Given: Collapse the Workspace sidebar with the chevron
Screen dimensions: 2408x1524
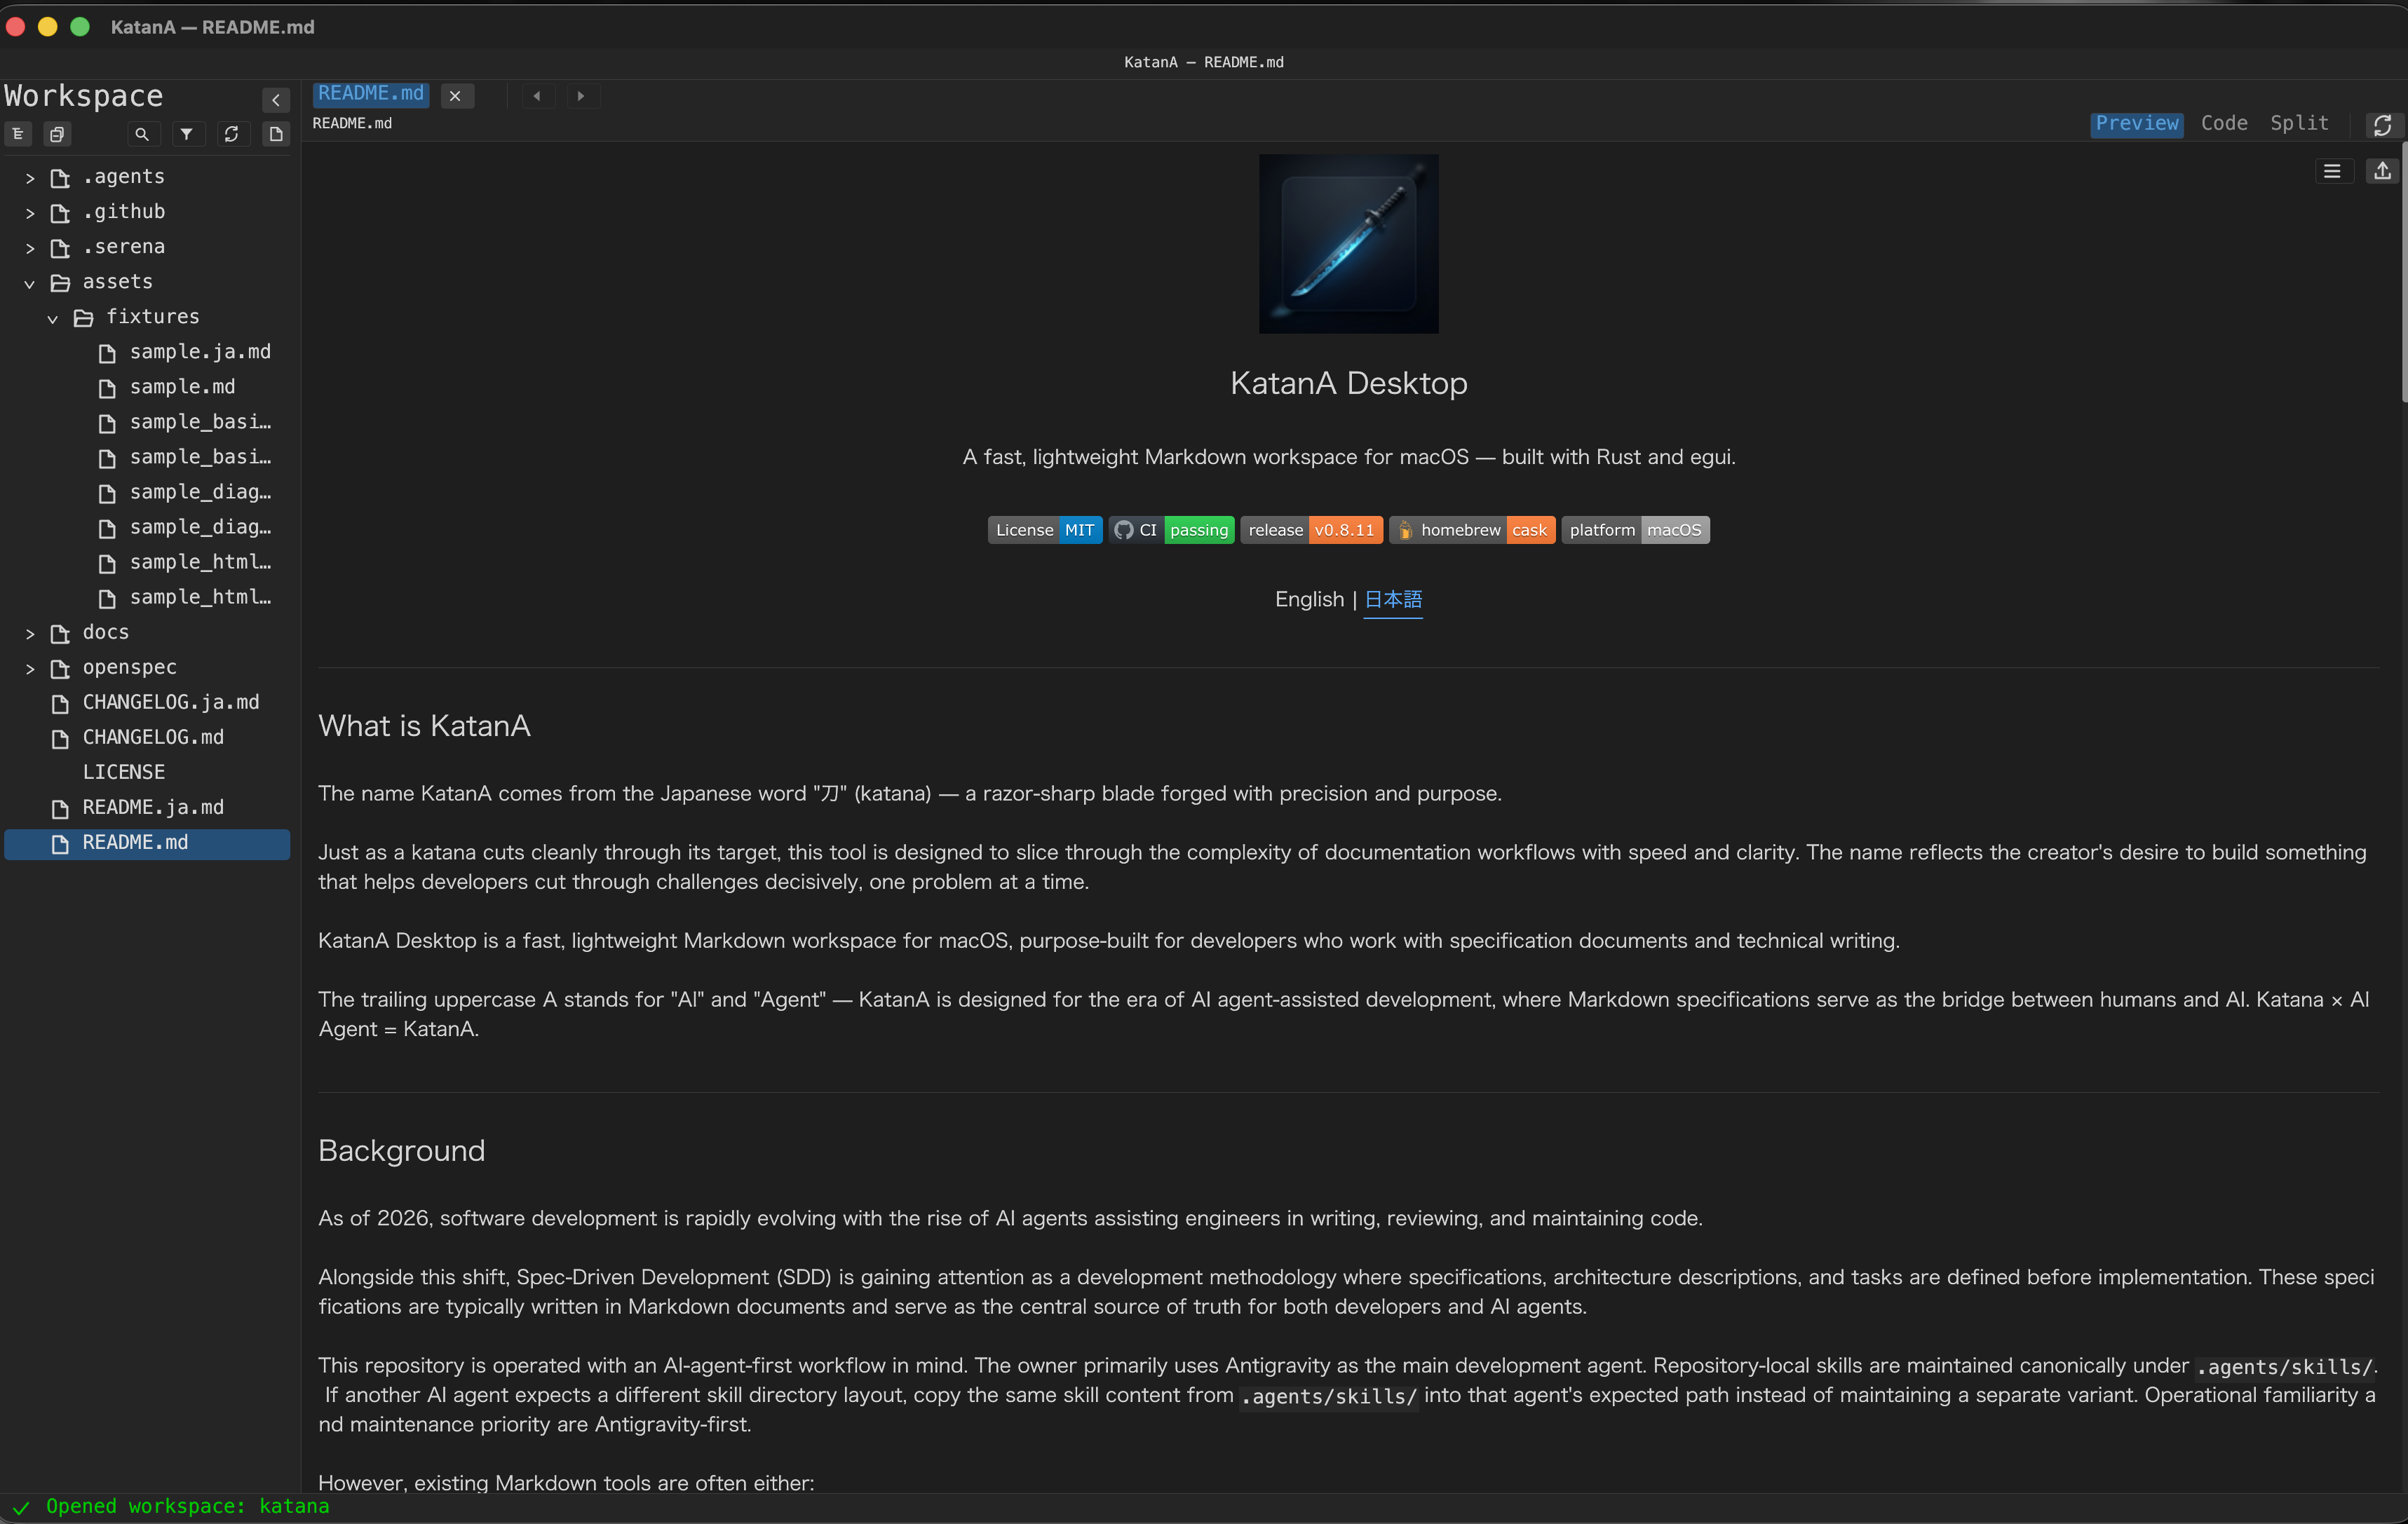Looking at the screenshot, I should 275,99.
